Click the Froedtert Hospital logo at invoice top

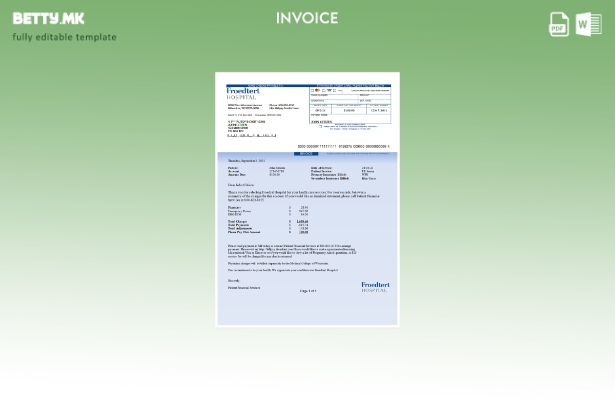(244, 92)
